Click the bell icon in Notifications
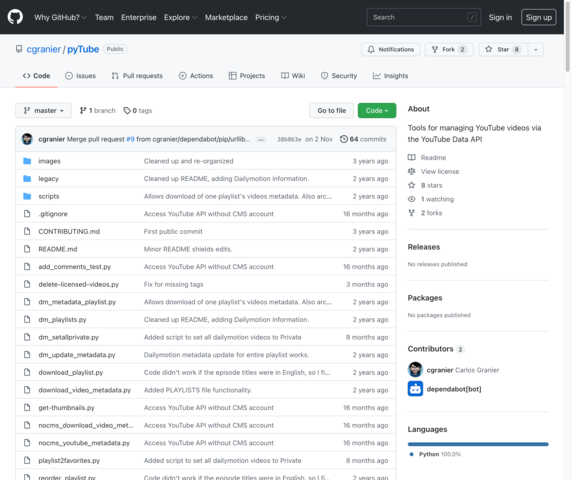571x480 pixels. (x=371, y=49)
